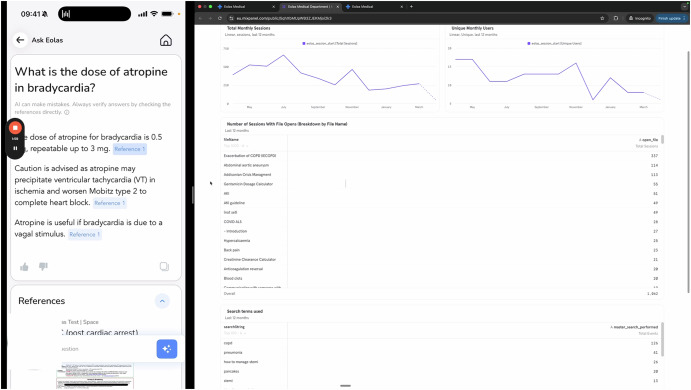Click the file opens table scrollbar

click(662, 139)
